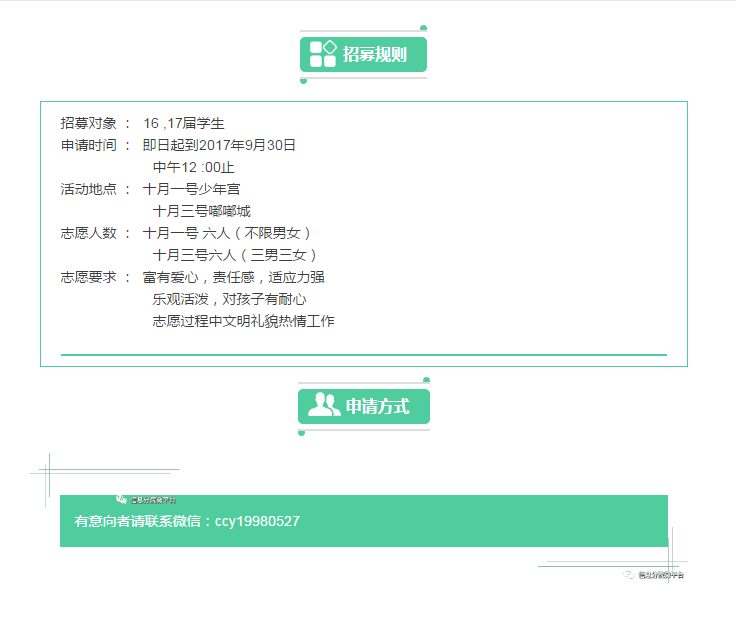Click the 申请方式 header badge
Viewport: 736px width, 617px height.
coord(364,406)
